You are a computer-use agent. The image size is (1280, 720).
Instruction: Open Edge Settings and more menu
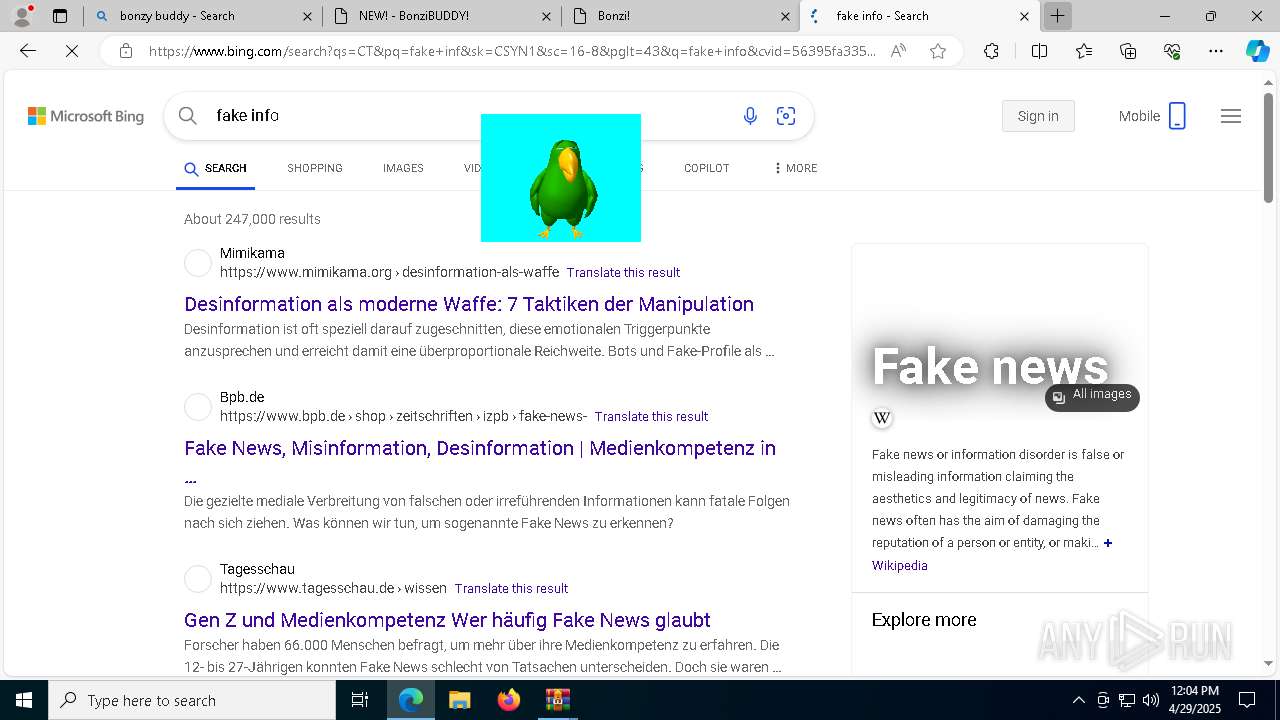point(1216,51)
